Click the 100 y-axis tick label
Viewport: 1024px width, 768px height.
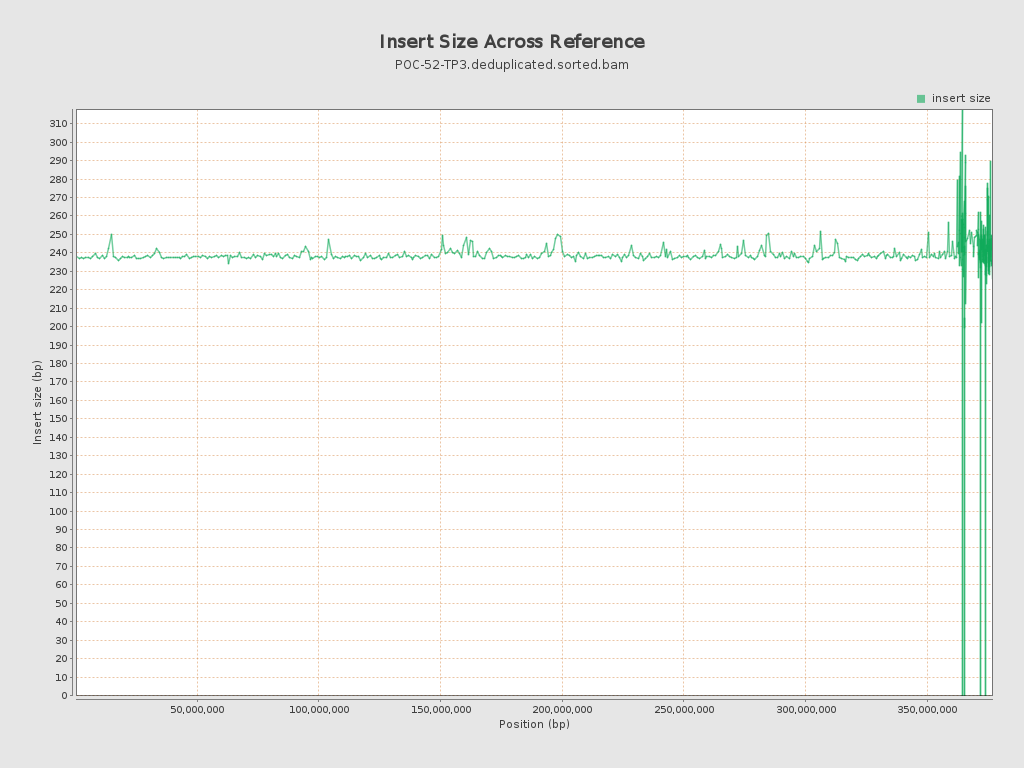coord(59,511)
